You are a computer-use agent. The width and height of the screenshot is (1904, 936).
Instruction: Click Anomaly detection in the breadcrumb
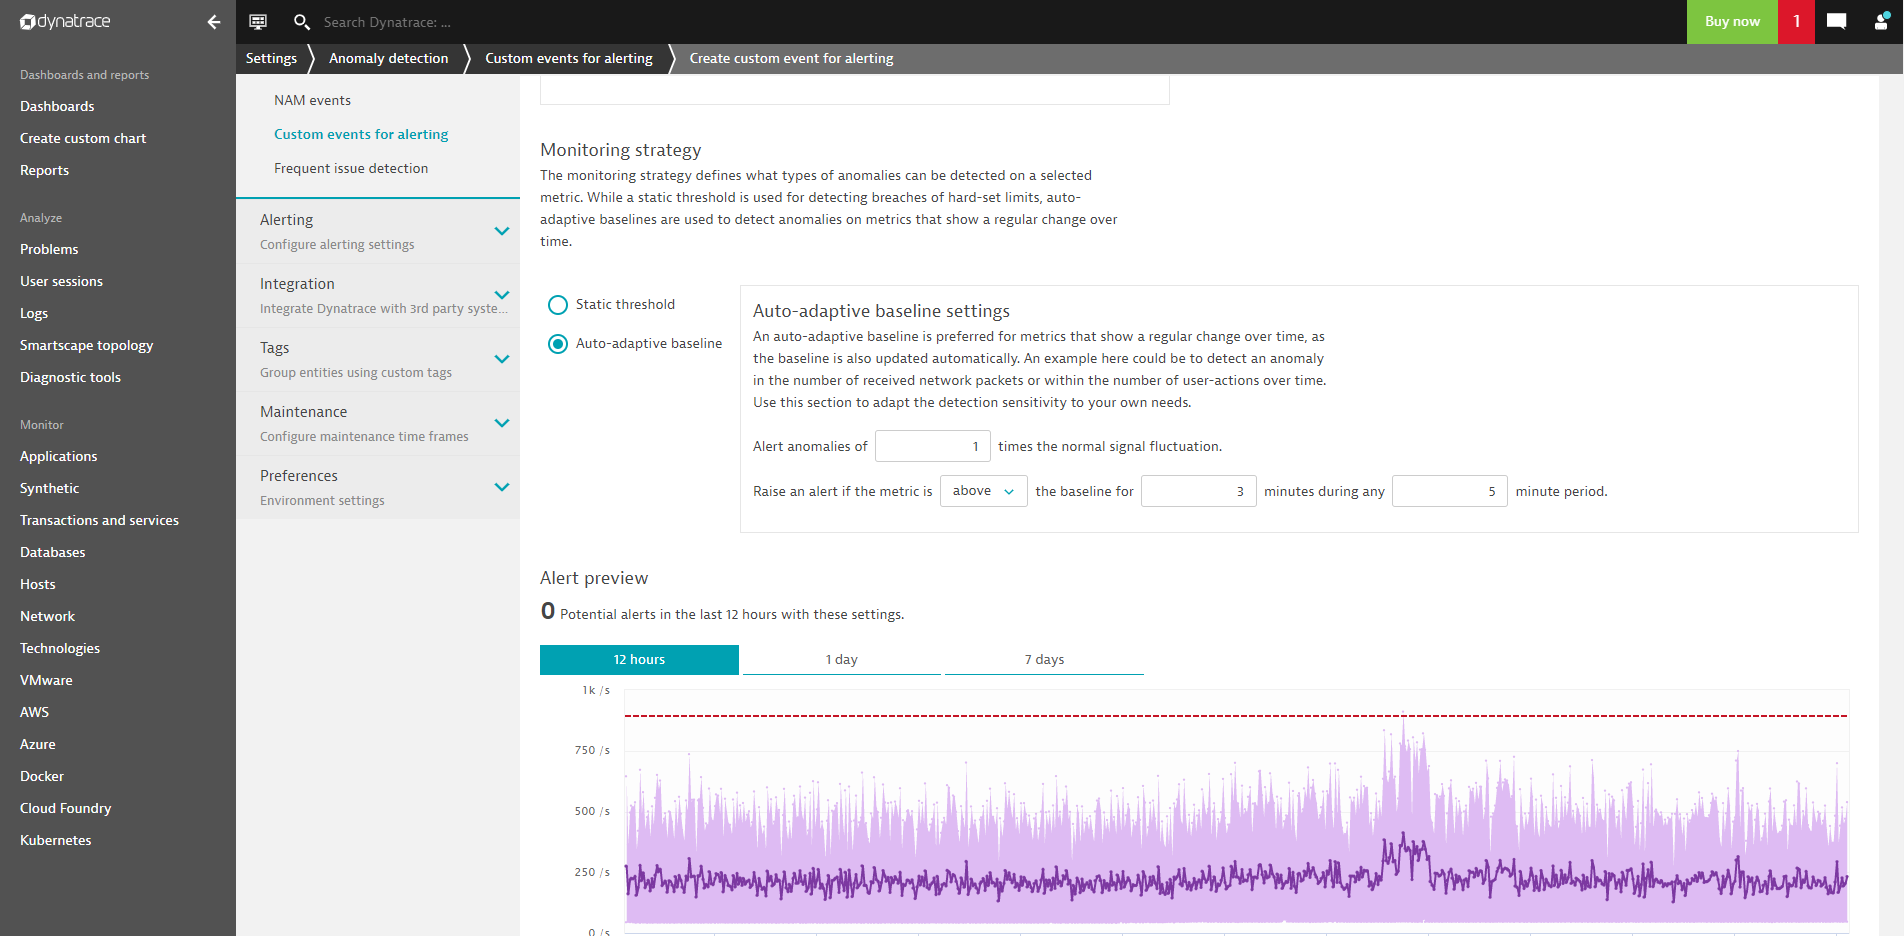[388, 59]
